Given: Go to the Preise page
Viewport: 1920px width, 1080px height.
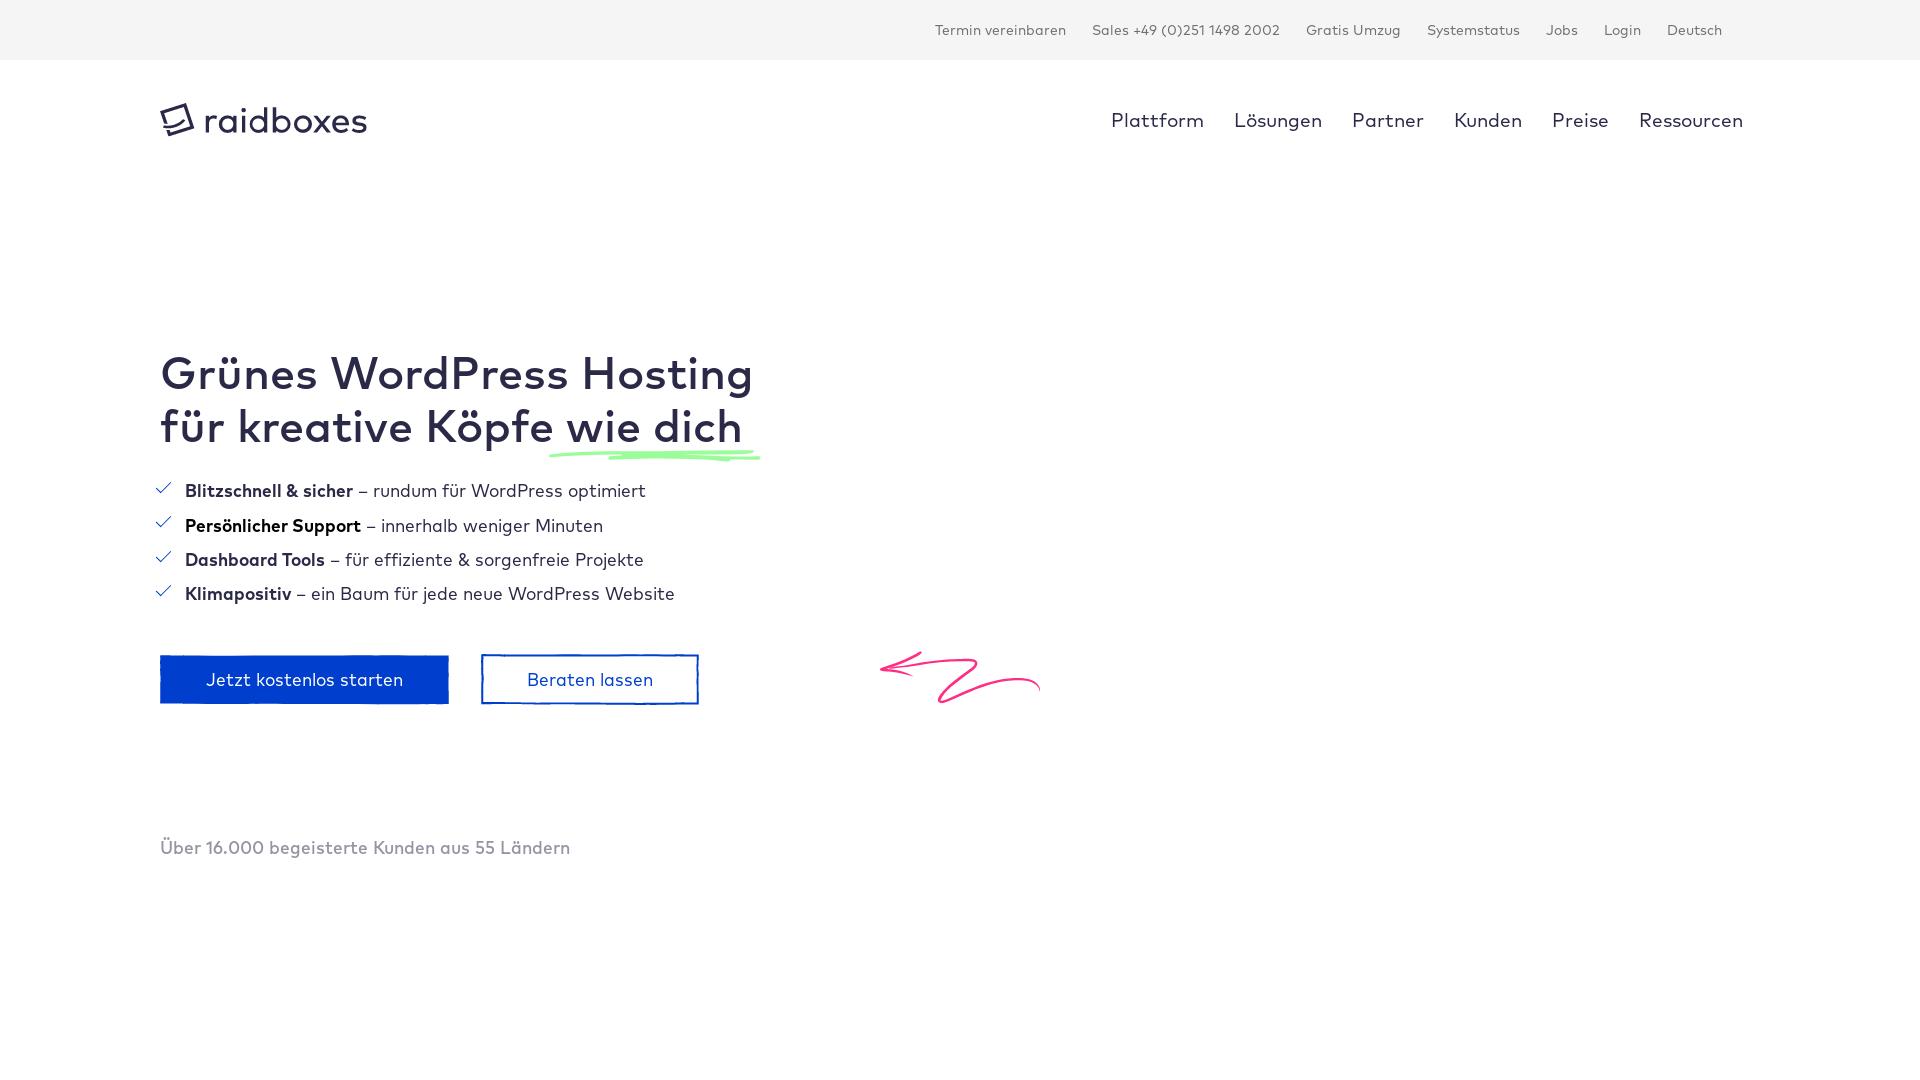Looking at the screenshot, I should [1580, 120].
